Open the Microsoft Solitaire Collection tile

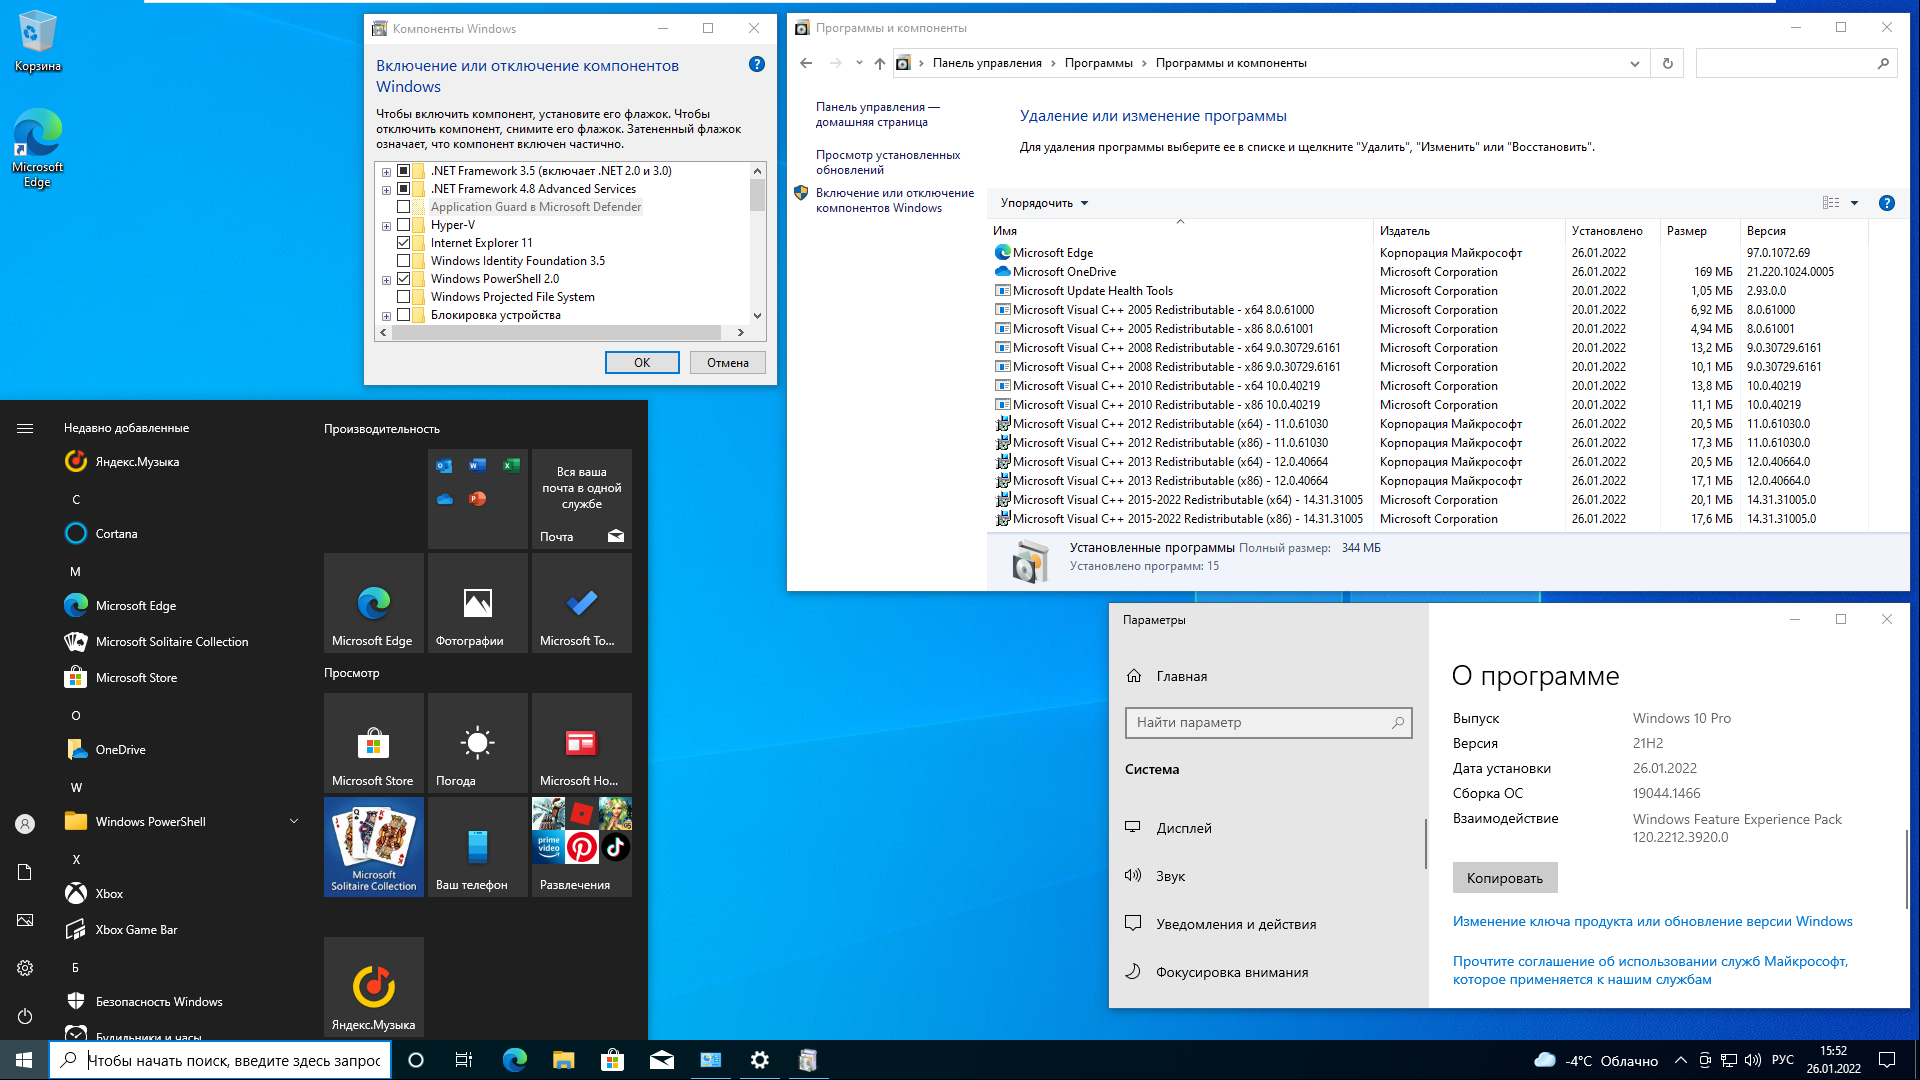[373, 846]
